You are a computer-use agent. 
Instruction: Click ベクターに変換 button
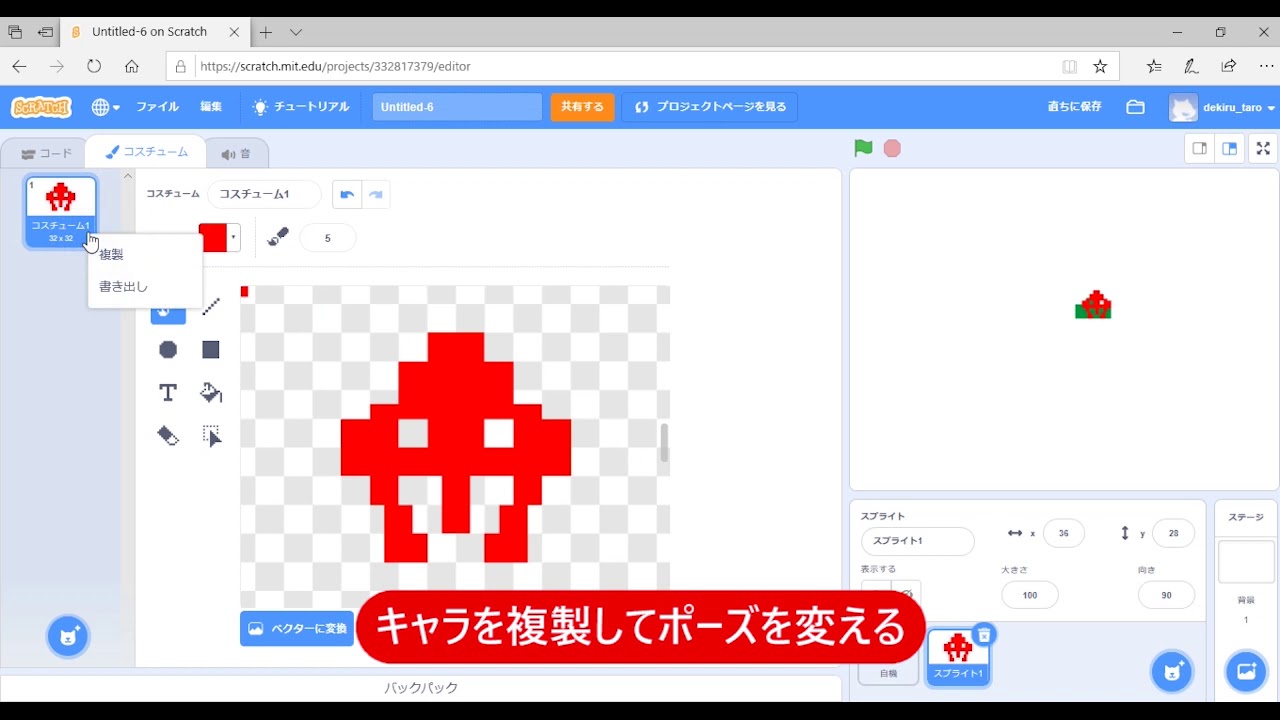point(297,628)
